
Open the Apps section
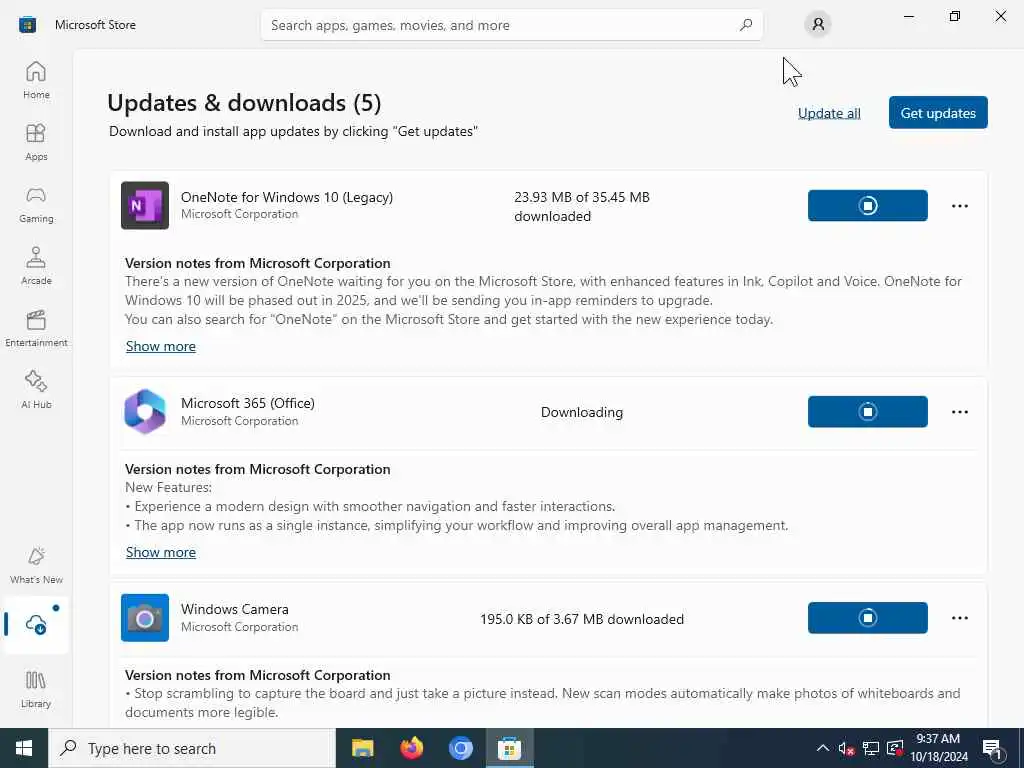(x=36, y=142)
